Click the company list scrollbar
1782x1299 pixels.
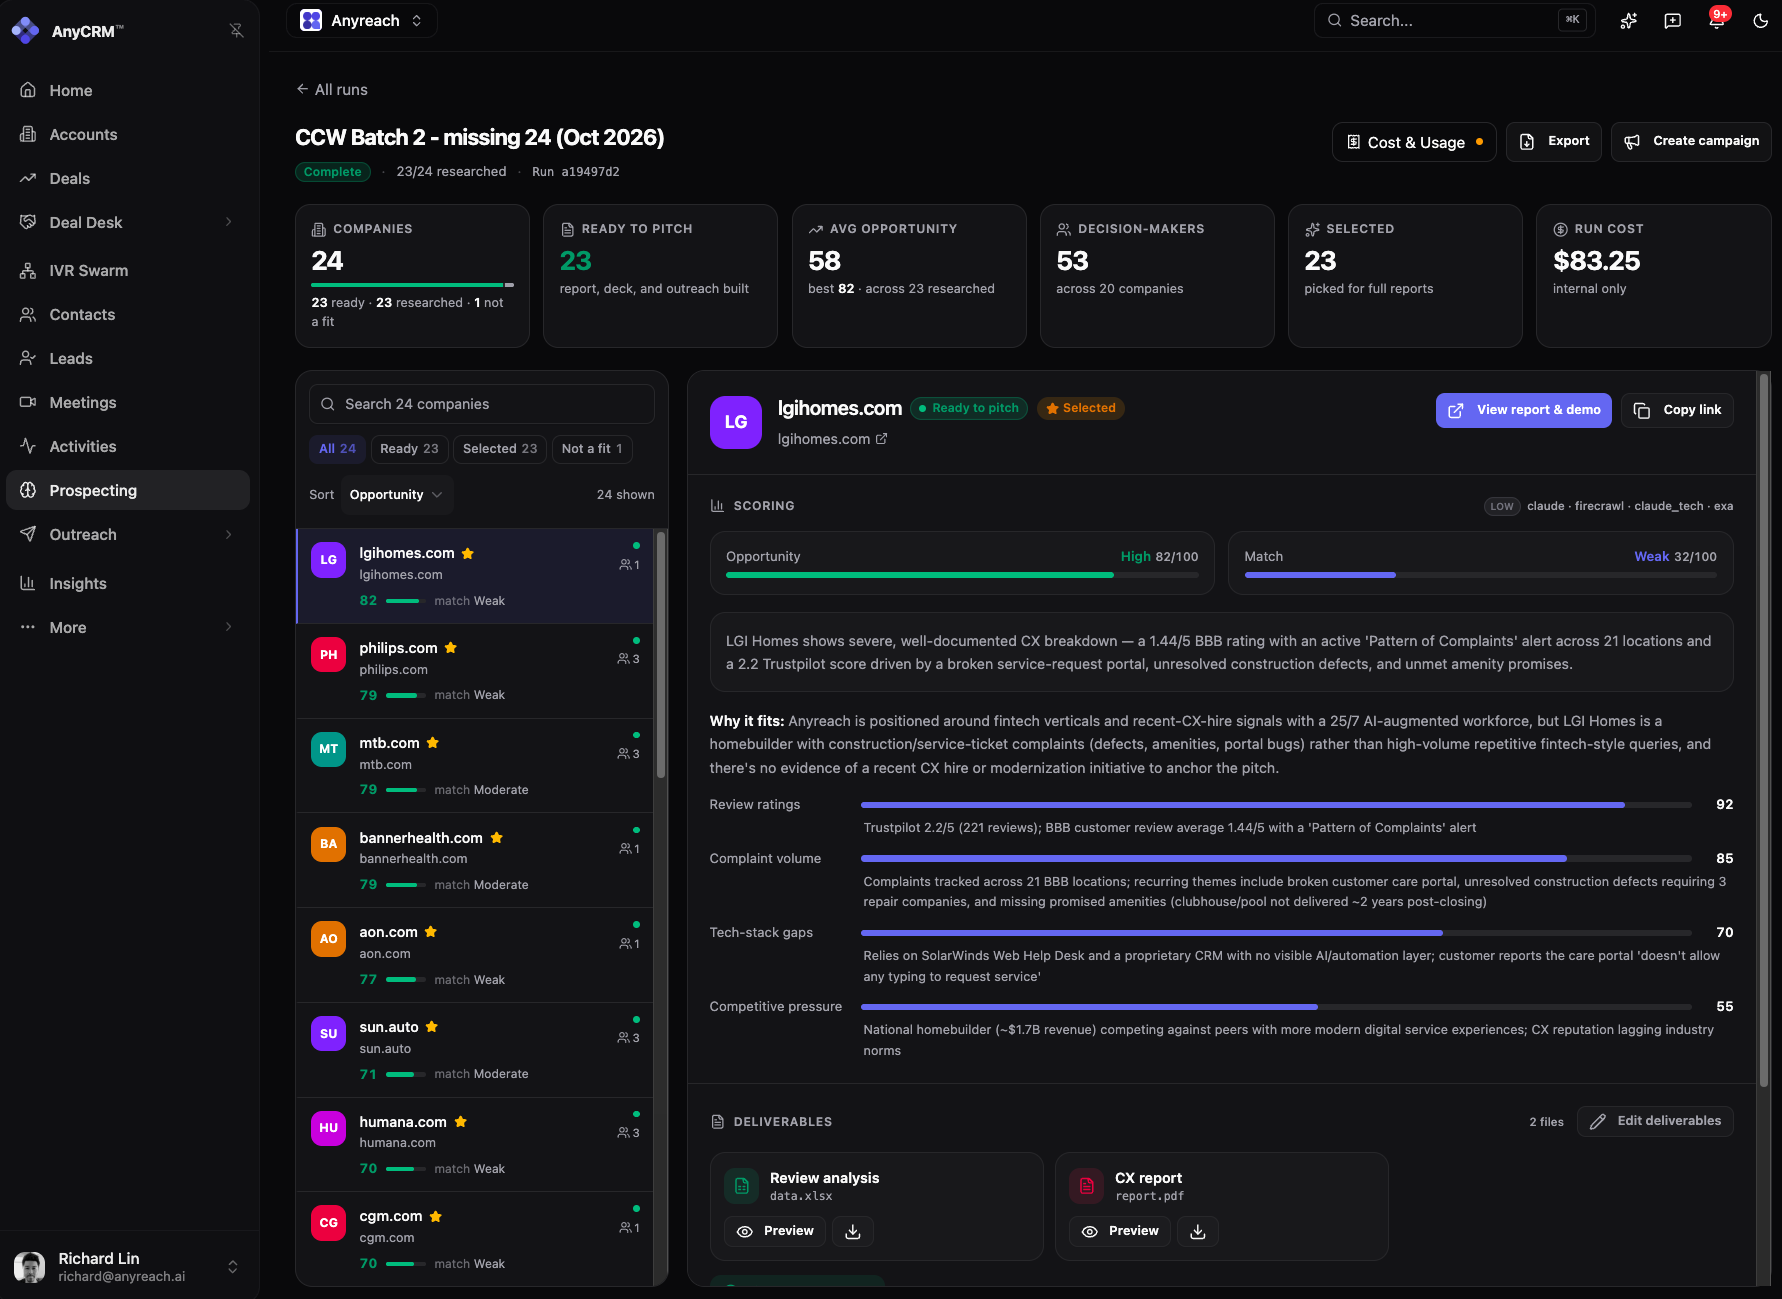[x=660, y=655]
